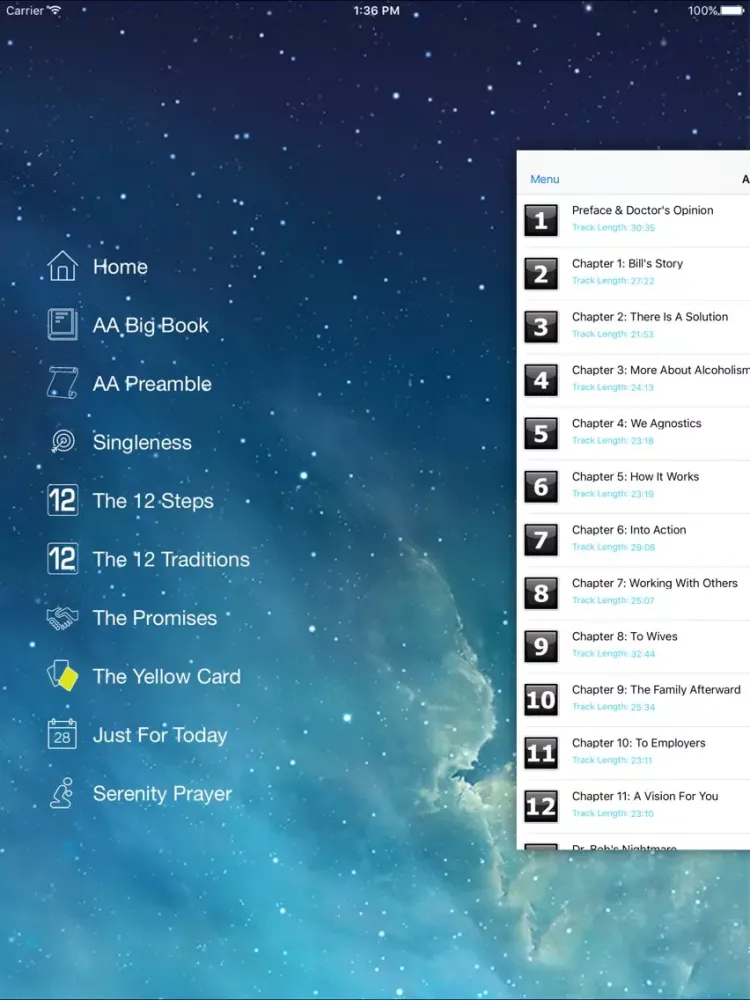
Task: Open the 12 Traditions number icon
Action: click(x=62, y=559)
